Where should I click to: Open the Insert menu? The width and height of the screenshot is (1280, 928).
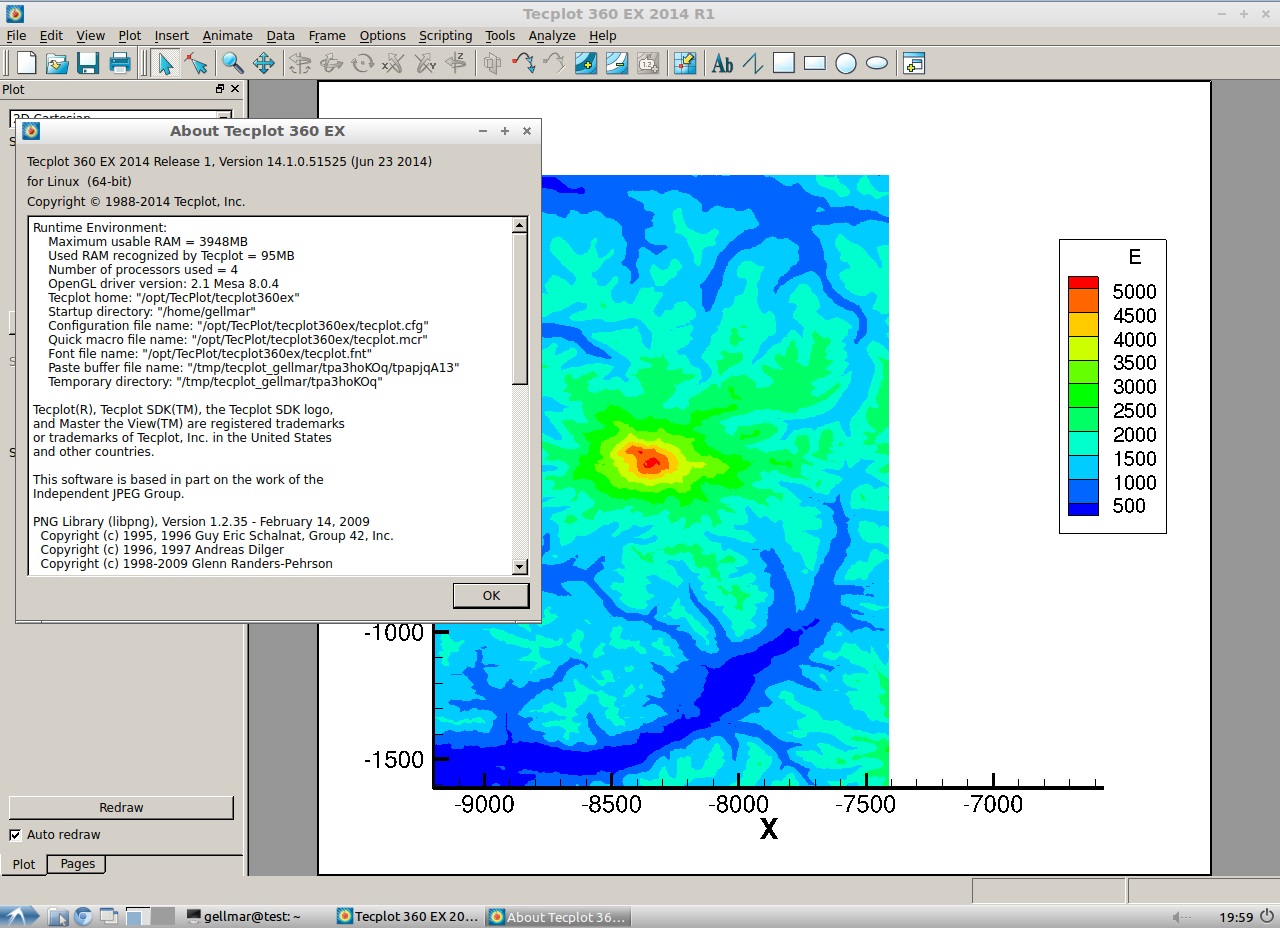172,35
